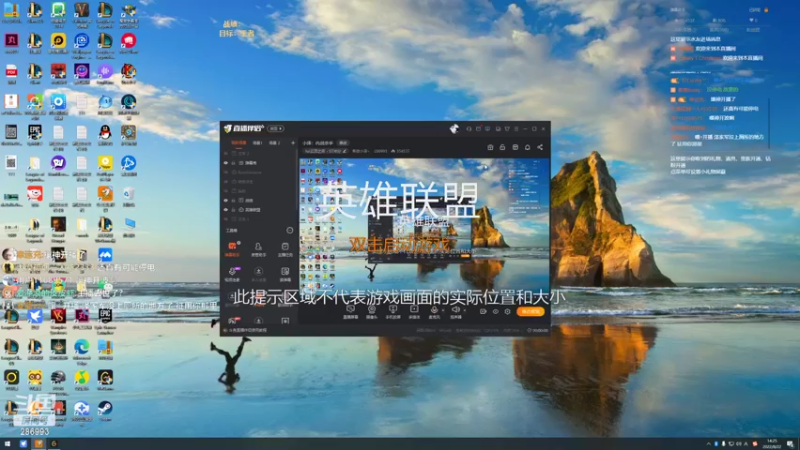The height and width of the screenshot is (450, 800).
Task: Switch to the 场景2 scene tab
Action: click(x=274, y=143)
